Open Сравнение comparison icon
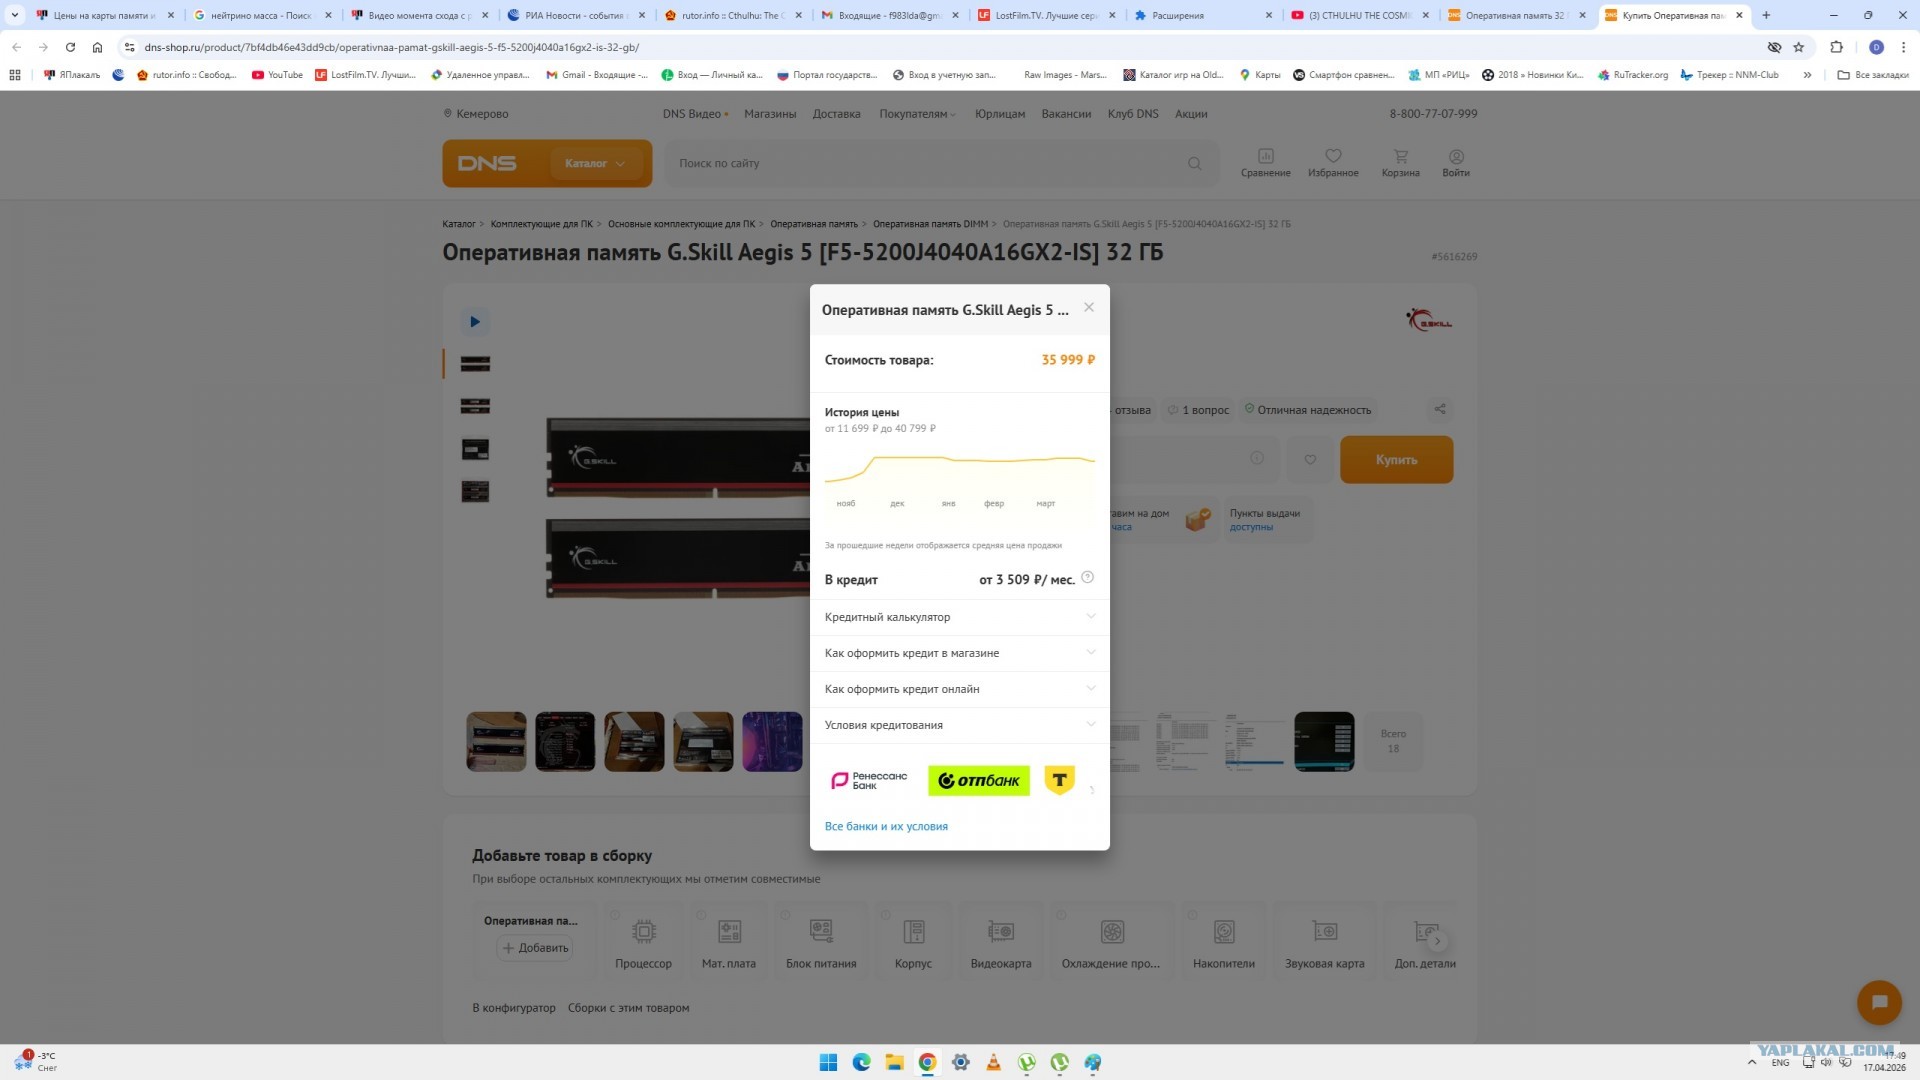This screenshot has width=1920, height=1080. click(x=1265, y=163)
